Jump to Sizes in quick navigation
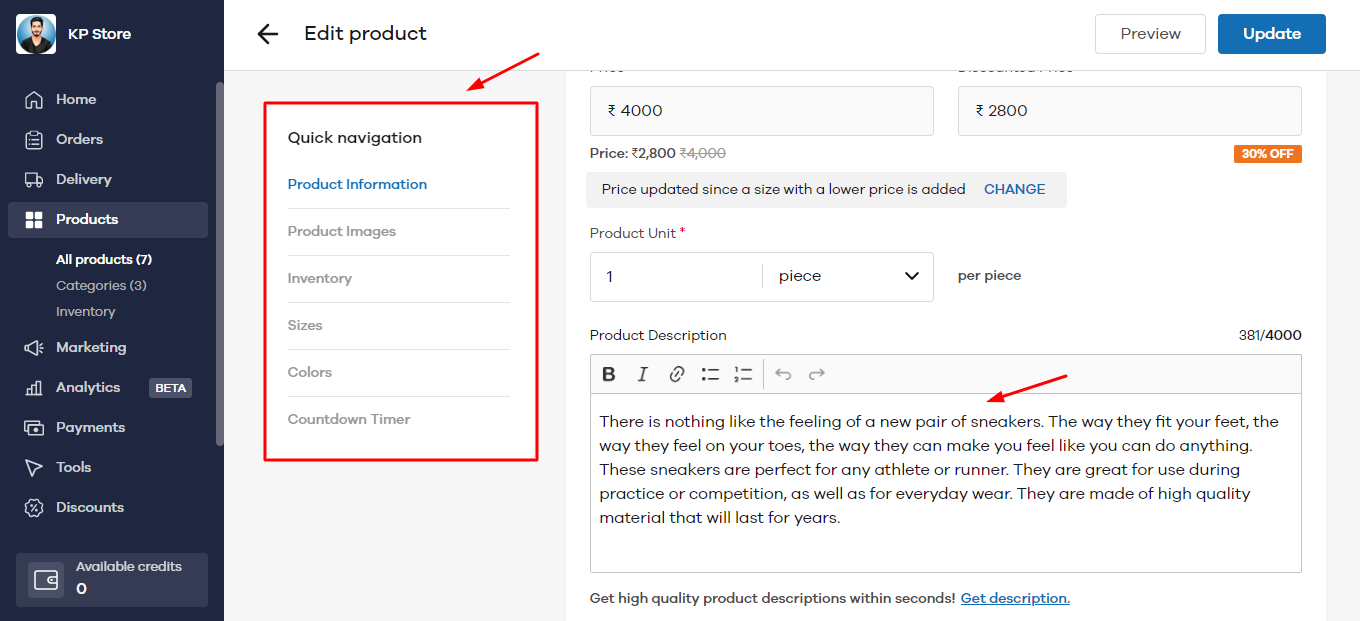 pos(305,326)
